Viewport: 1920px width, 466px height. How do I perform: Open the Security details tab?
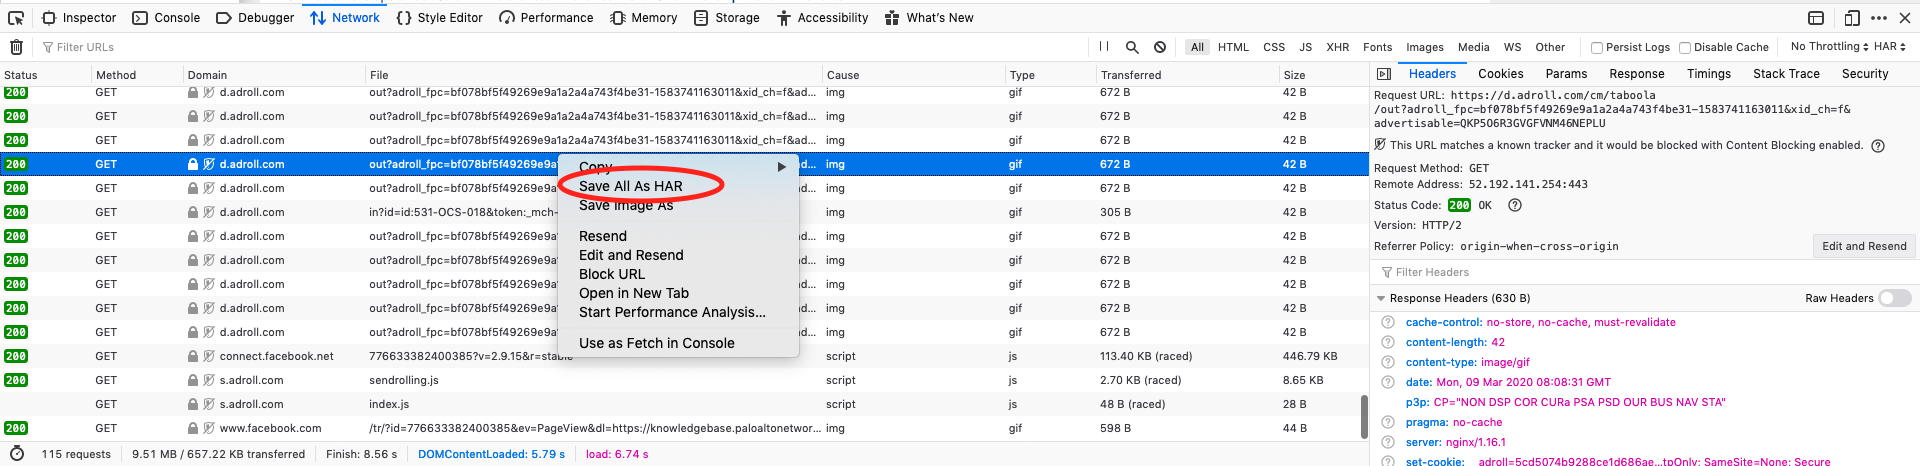tap(1865, 74)
